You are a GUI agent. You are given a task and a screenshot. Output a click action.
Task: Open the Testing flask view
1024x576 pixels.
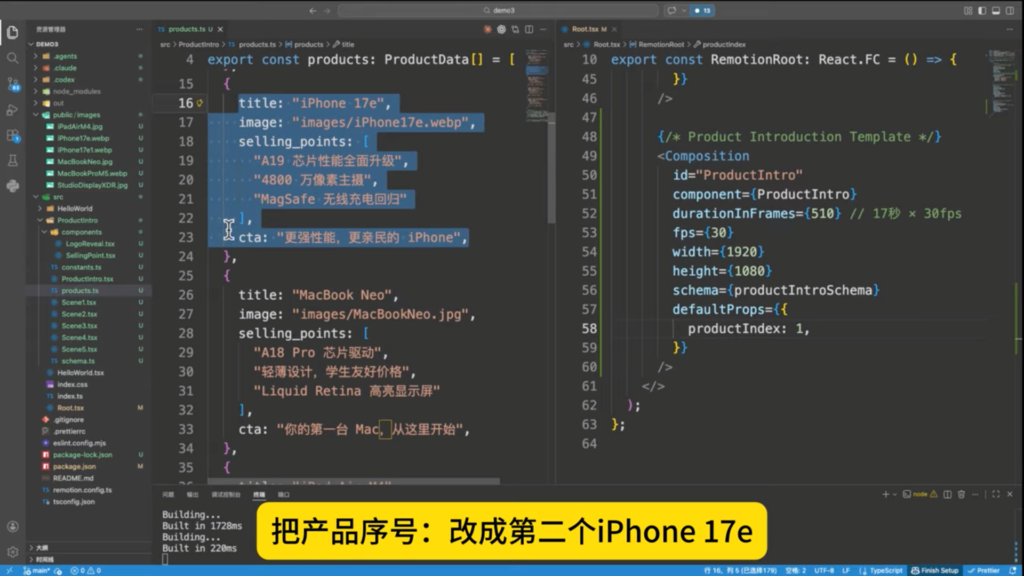click(12, 161)
